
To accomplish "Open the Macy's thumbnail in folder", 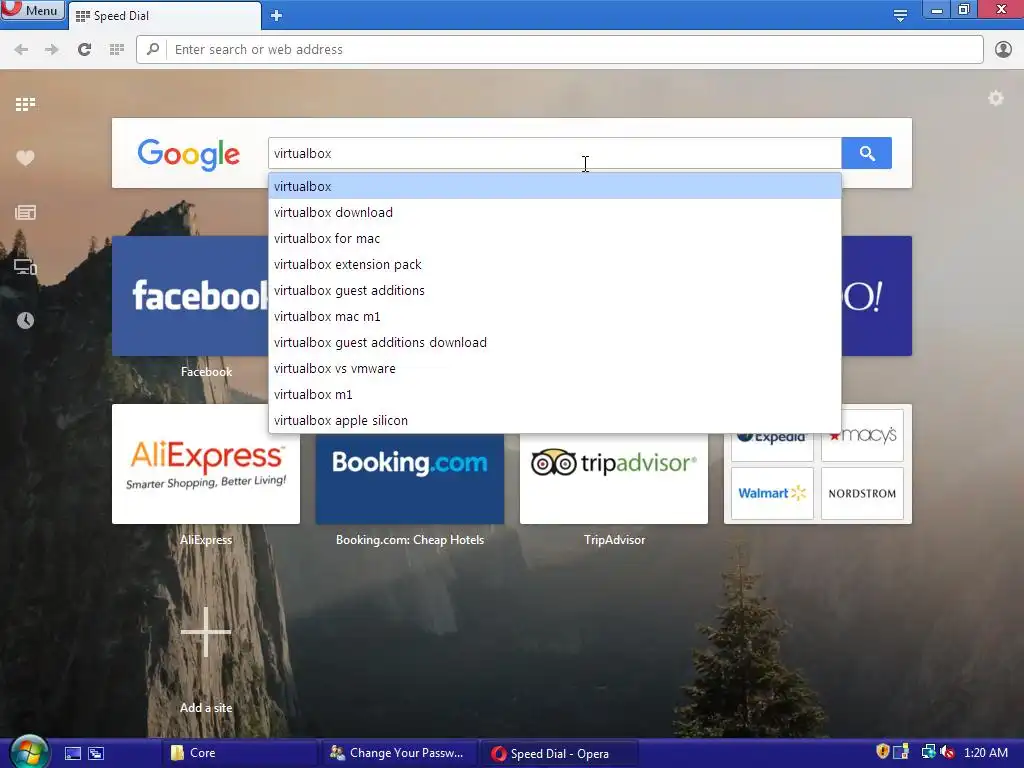I will [x=862, y=436].
